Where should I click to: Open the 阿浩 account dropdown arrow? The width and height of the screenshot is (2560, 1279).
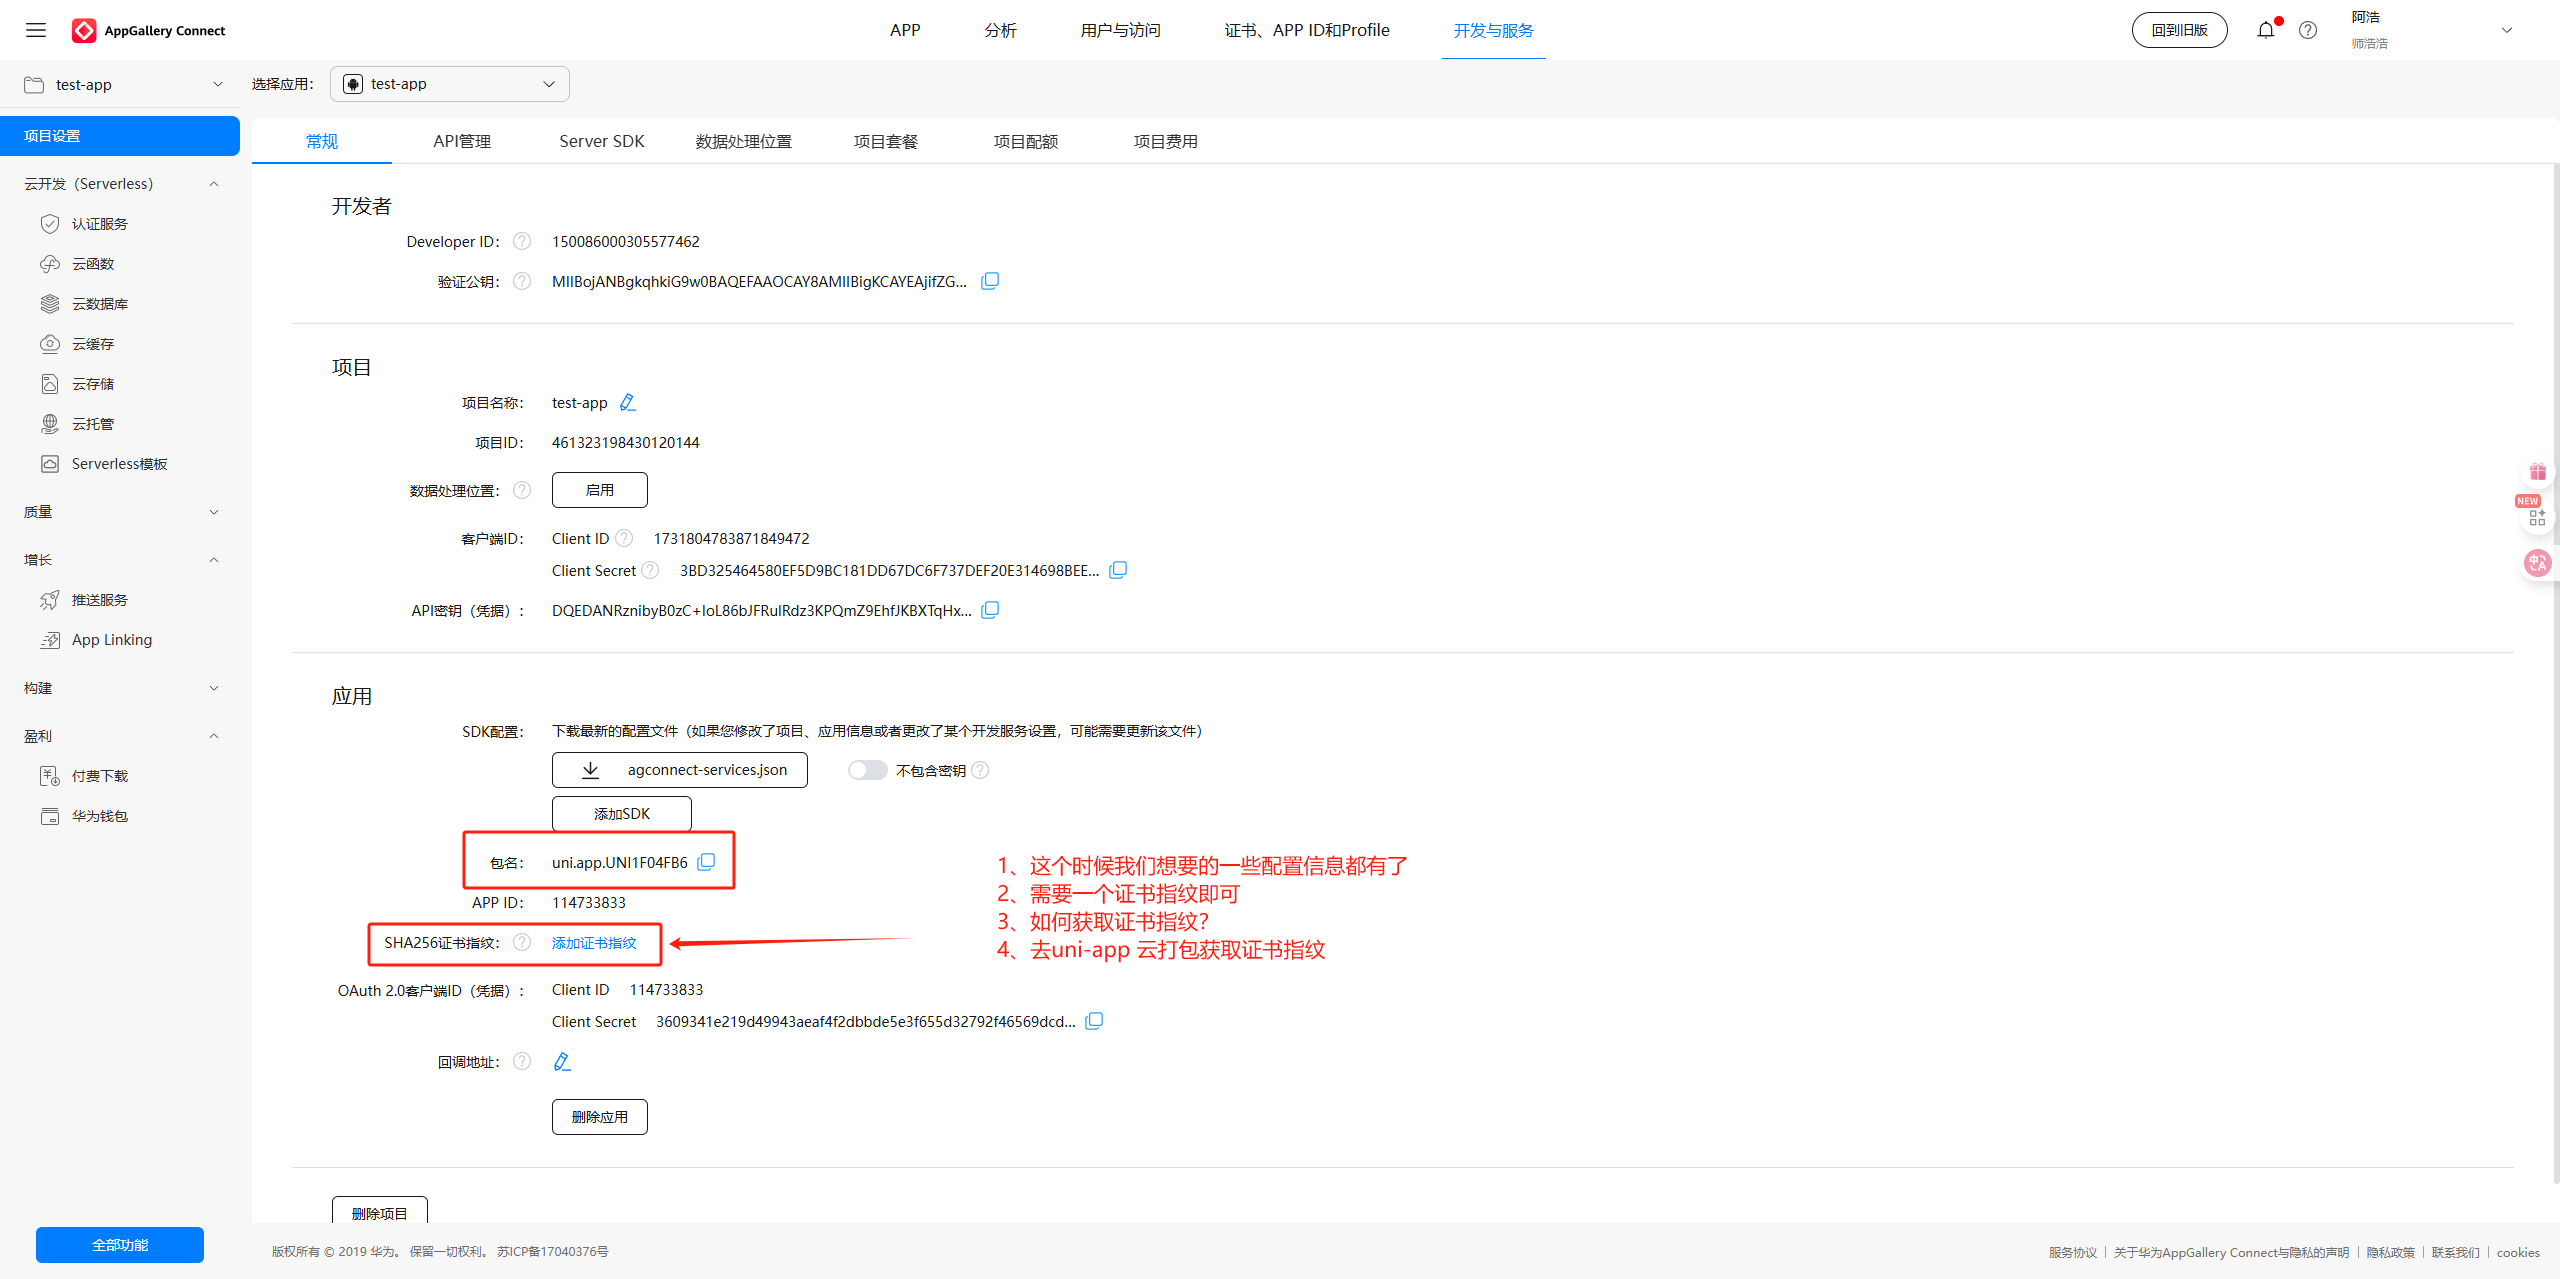pyautogui.click(x=2507, y=30)
